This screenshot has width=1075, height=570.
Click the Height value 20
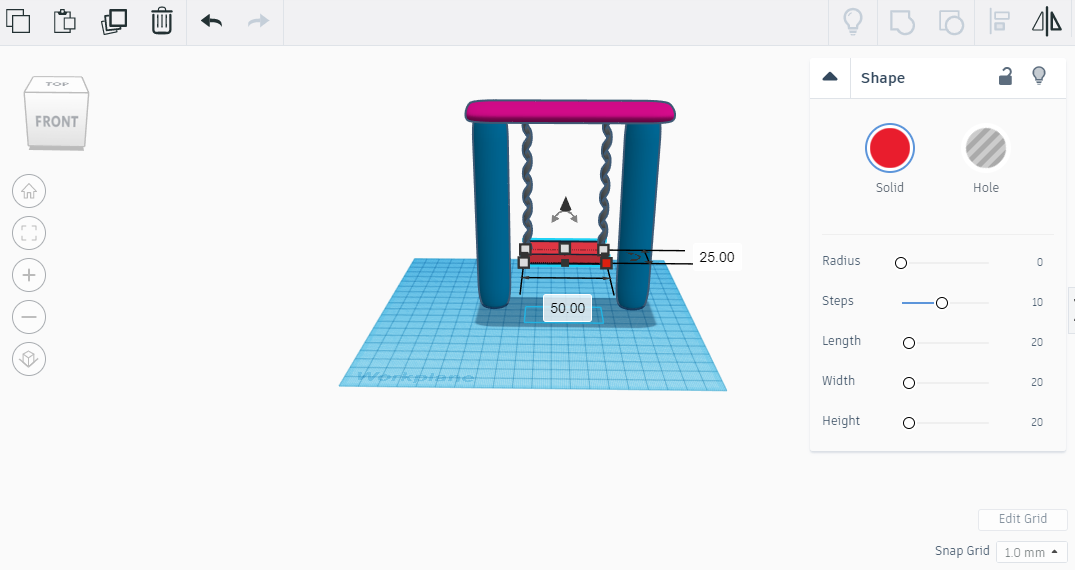pyautogui.click(x=1037, y=423)
